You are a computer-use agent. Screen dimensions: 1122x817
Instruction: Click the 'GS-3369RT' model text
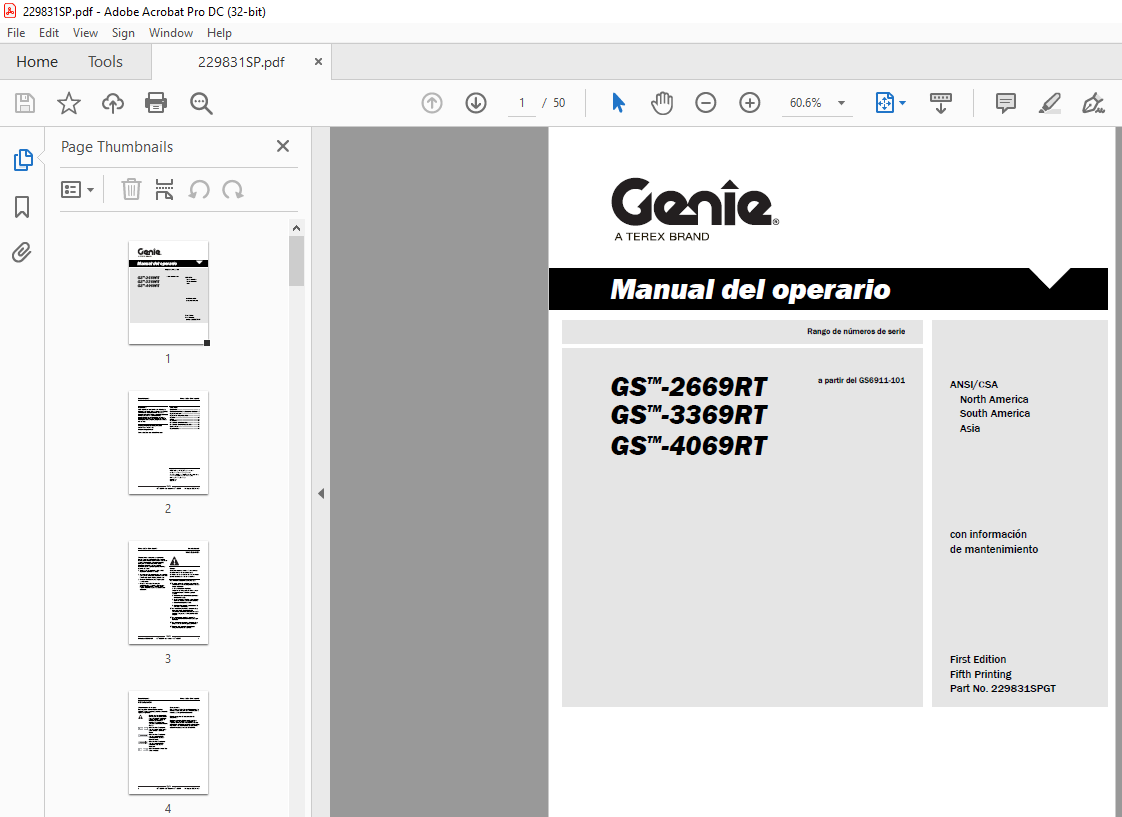[x=688, y=415]
